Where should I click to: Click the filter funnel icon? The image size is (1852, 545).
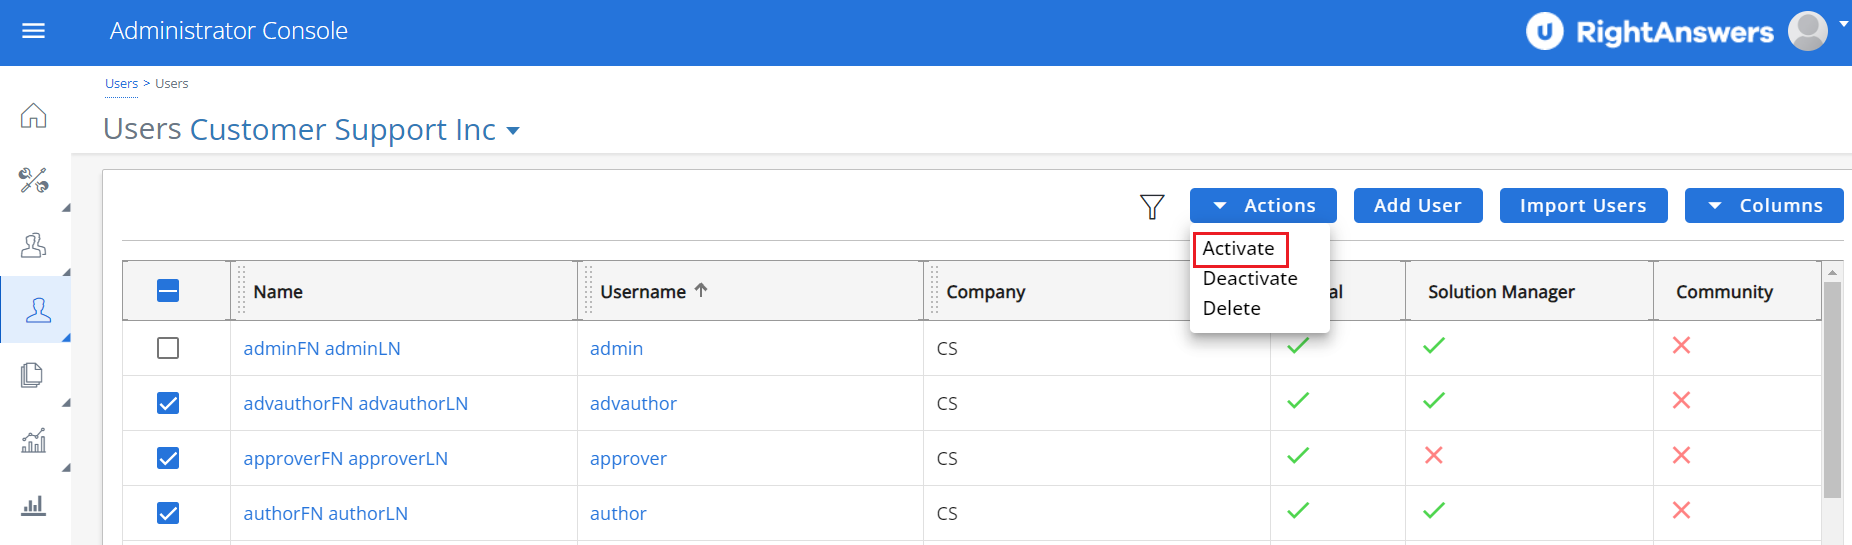1152,206
